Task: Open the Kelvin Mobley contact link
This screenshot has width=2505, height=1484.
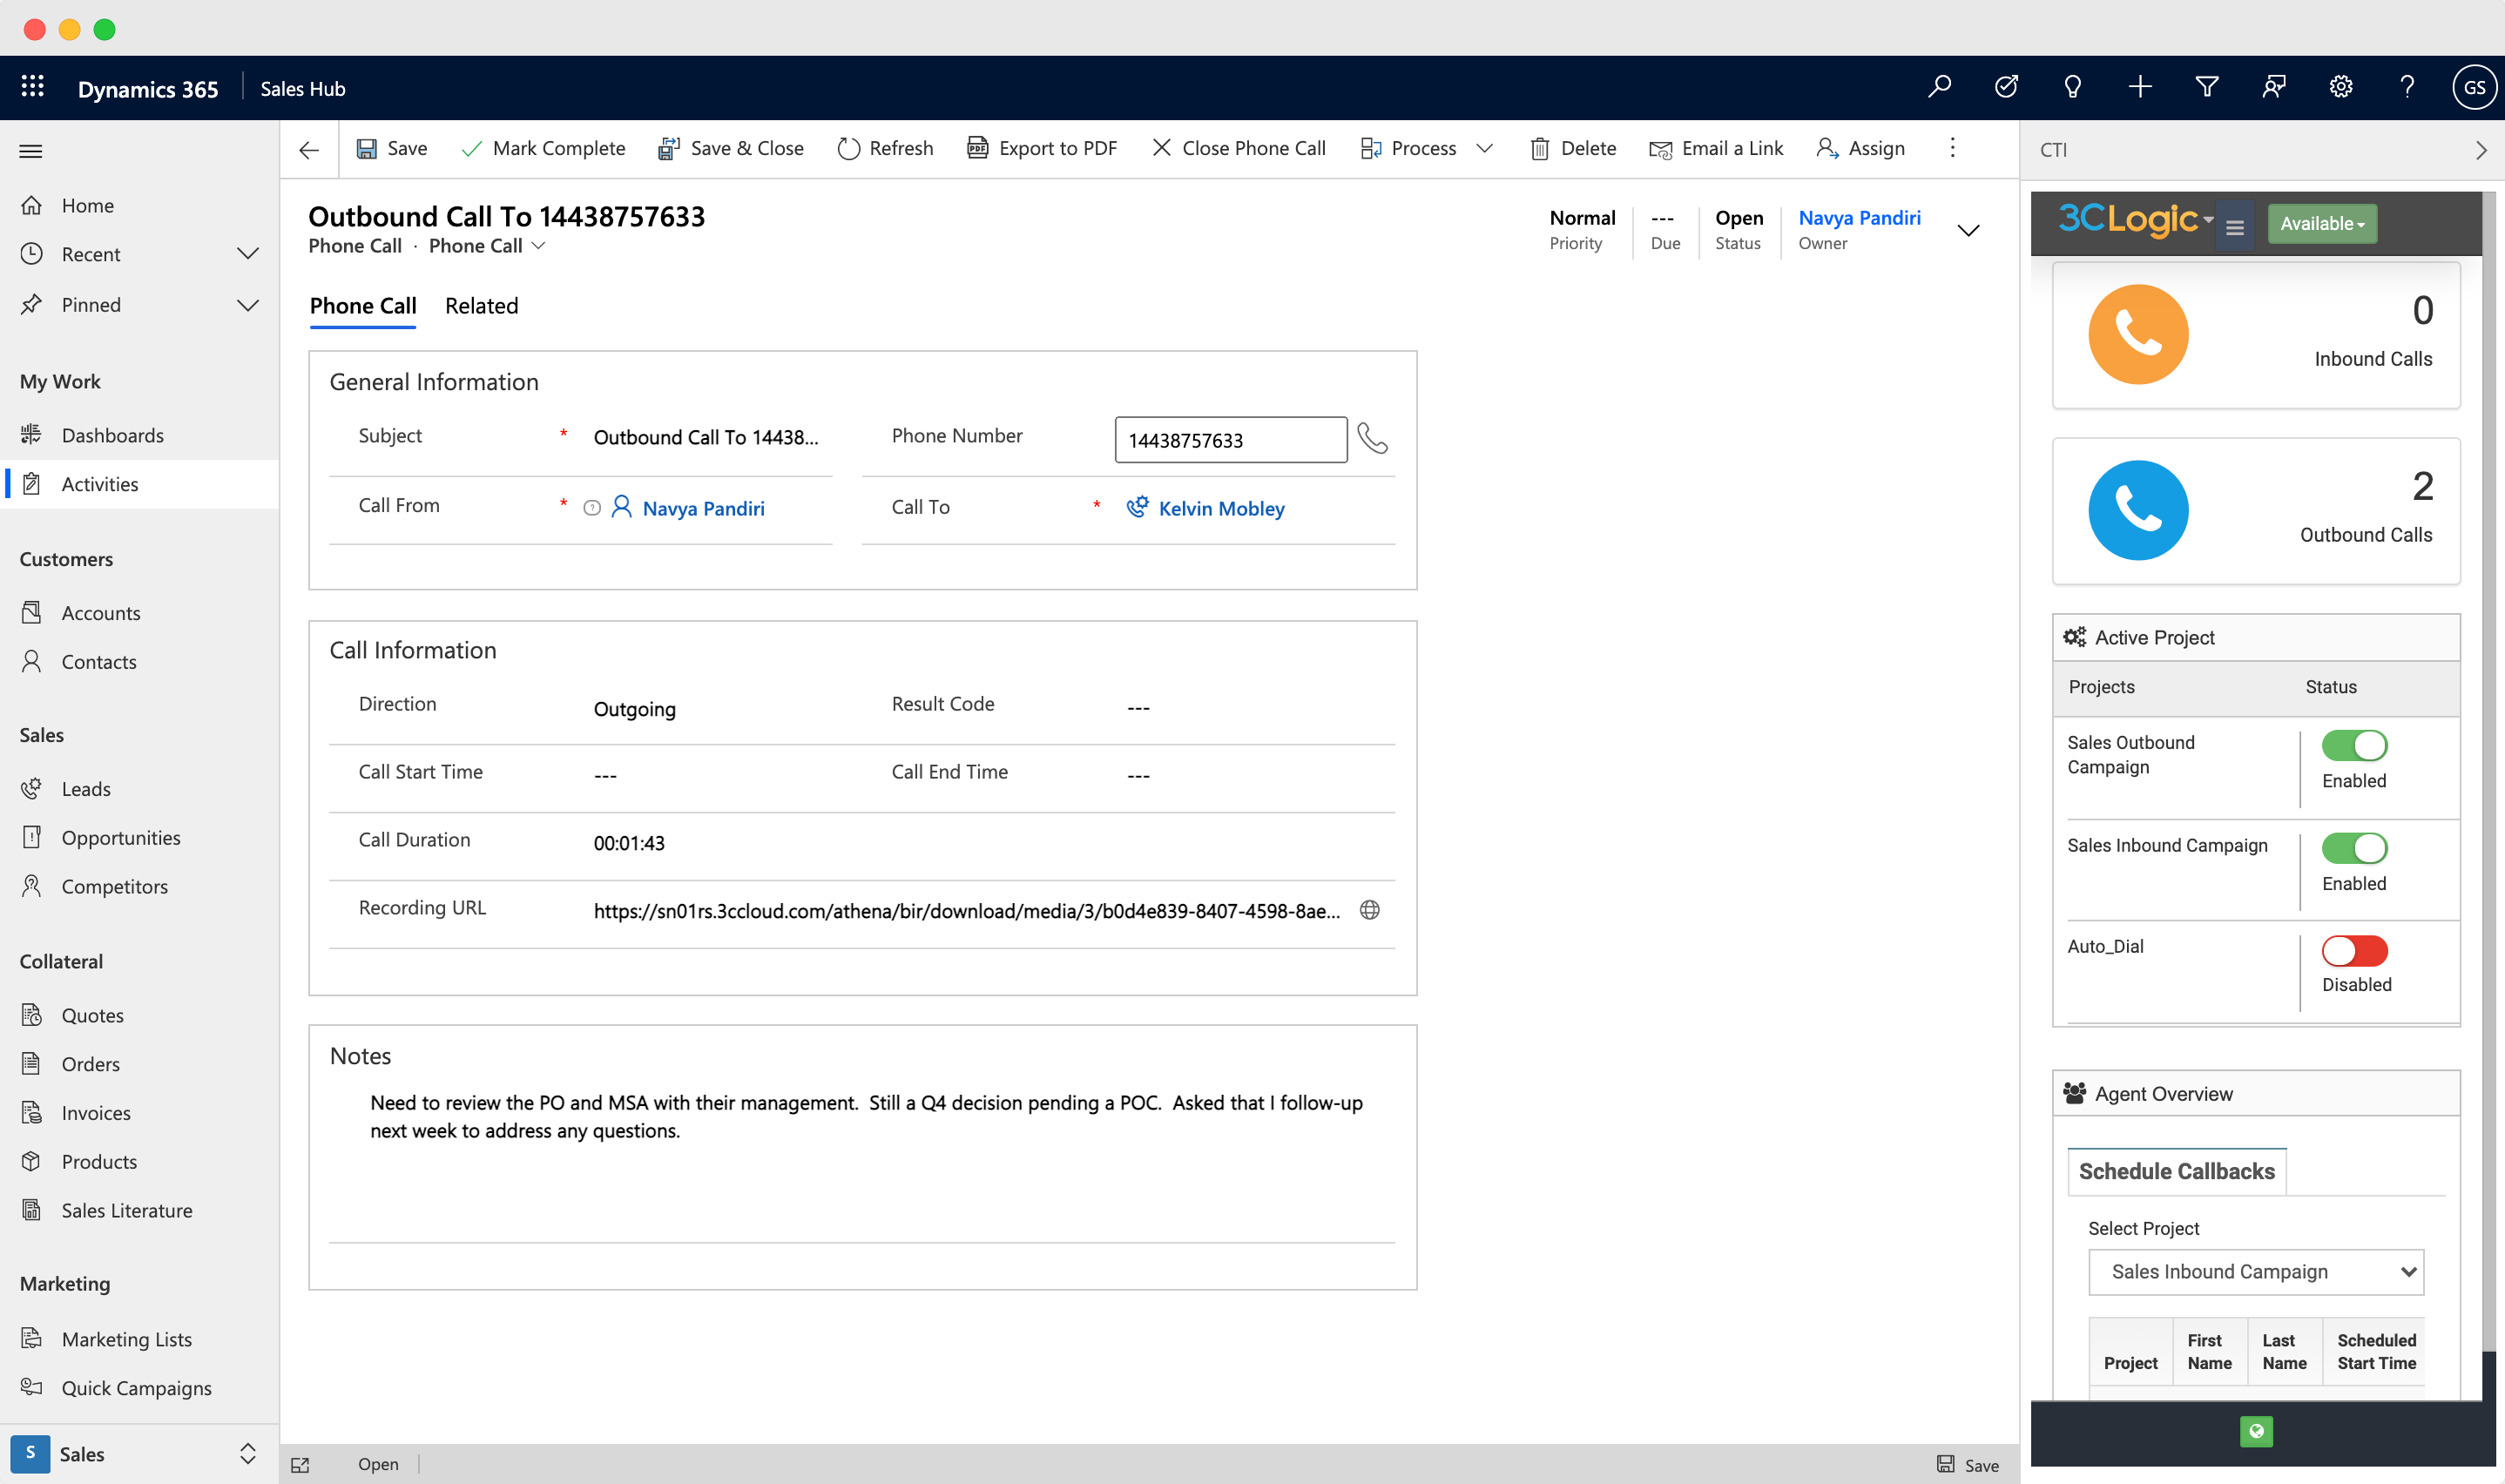Action: pyautogui.click(x=1220, y=508)
